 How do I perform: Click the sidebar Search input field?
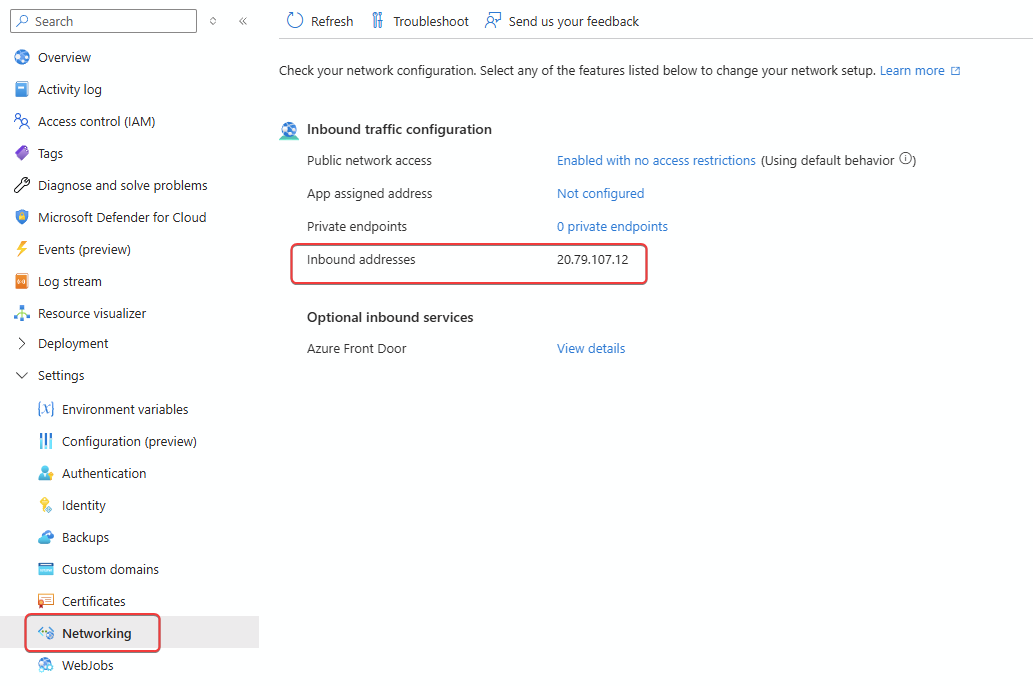point(110,21)
